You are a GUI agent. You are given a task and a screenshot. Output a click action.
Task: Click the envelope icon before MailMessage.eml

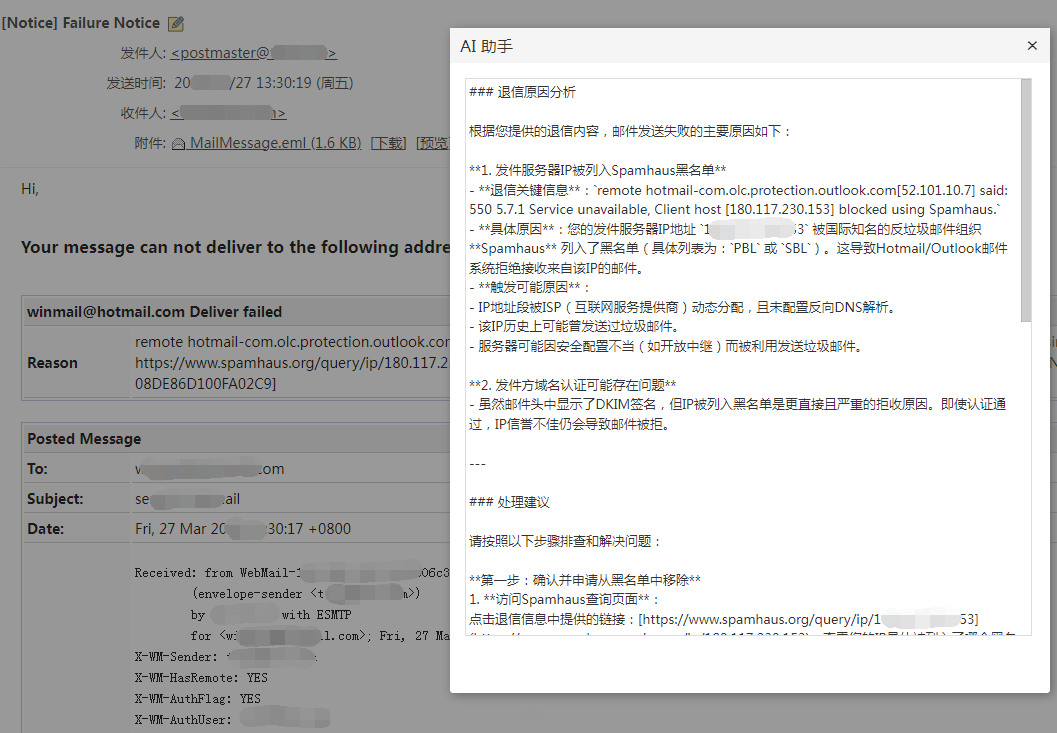178,144
